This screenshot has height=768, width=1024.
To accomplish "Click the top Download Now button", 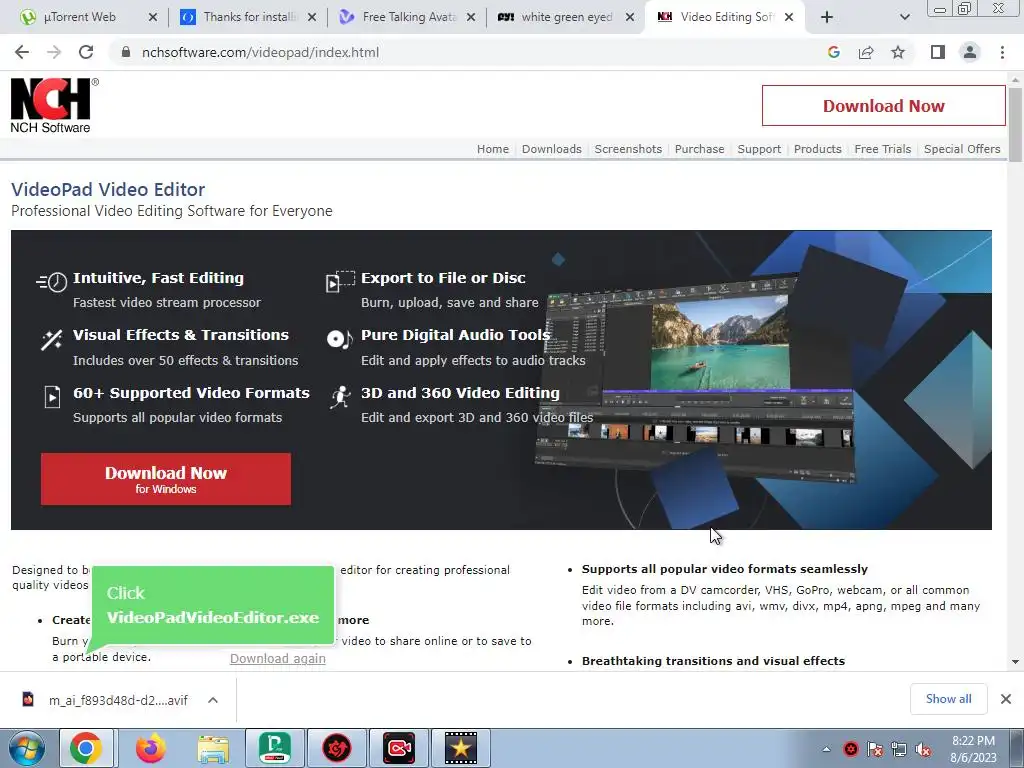I will 883,106.
